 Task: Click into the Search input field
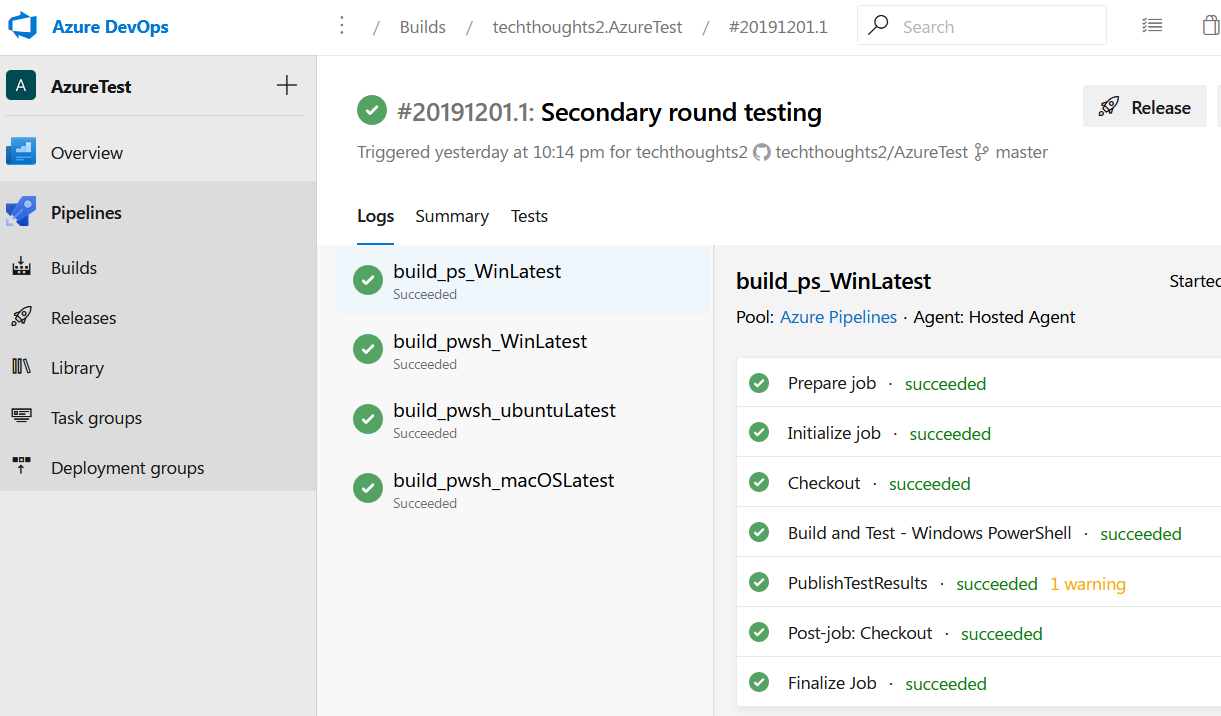pos(982,26)
